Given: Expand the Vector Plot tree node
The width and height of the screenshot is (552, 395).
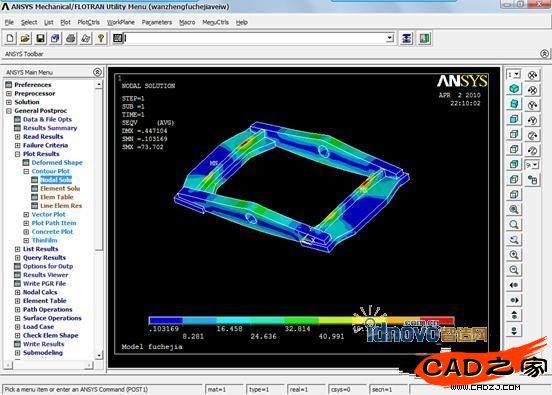Looking at the screenshot, I should (26, 214).
